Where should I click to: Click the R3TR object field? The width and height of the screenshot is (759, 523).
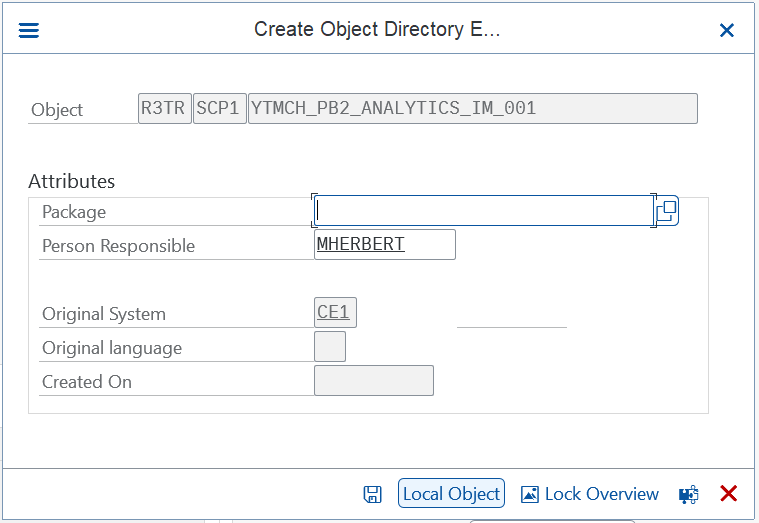point(164,109)
